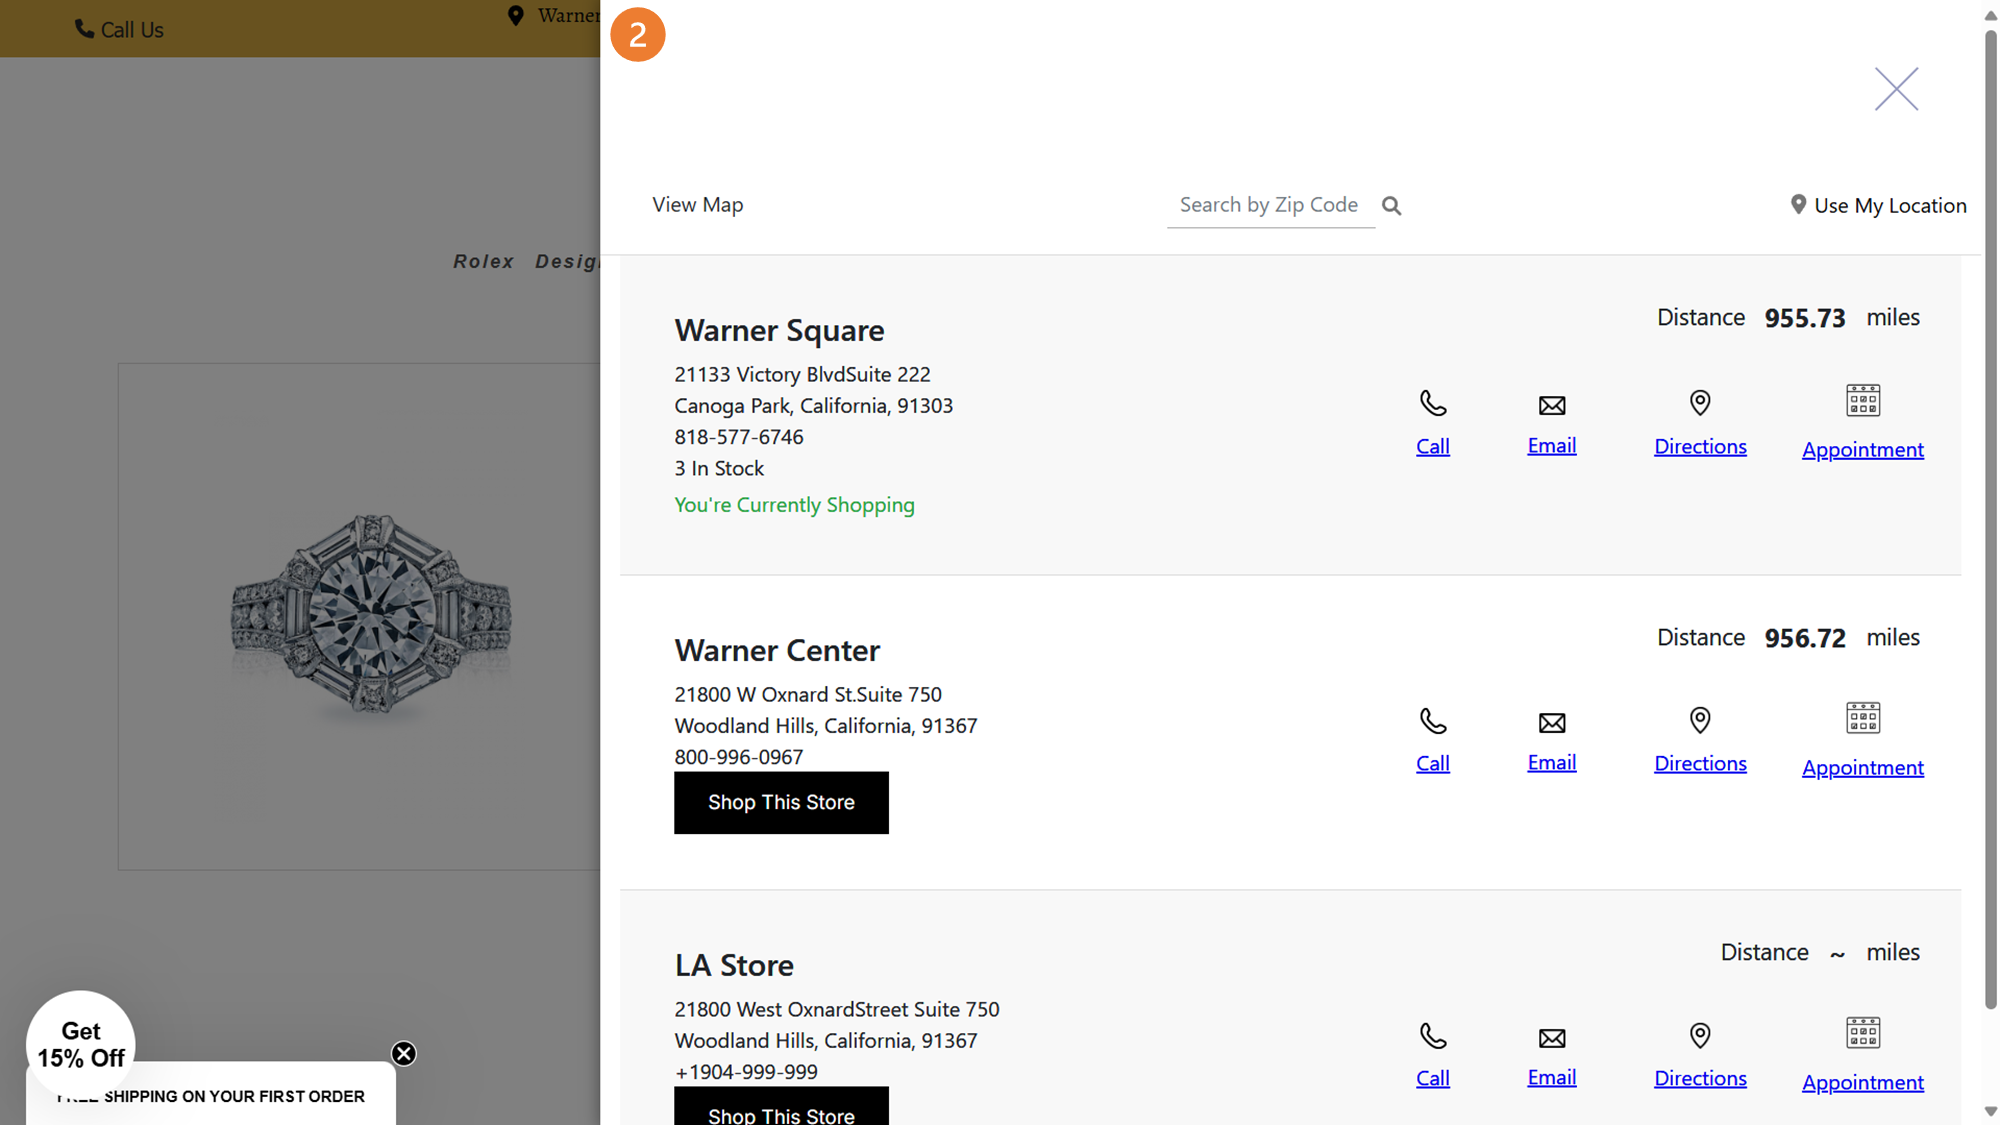This screenshot has height=1125, width=2000.
Task: Close the store locator panel
Action: (x=1896, y=89)
